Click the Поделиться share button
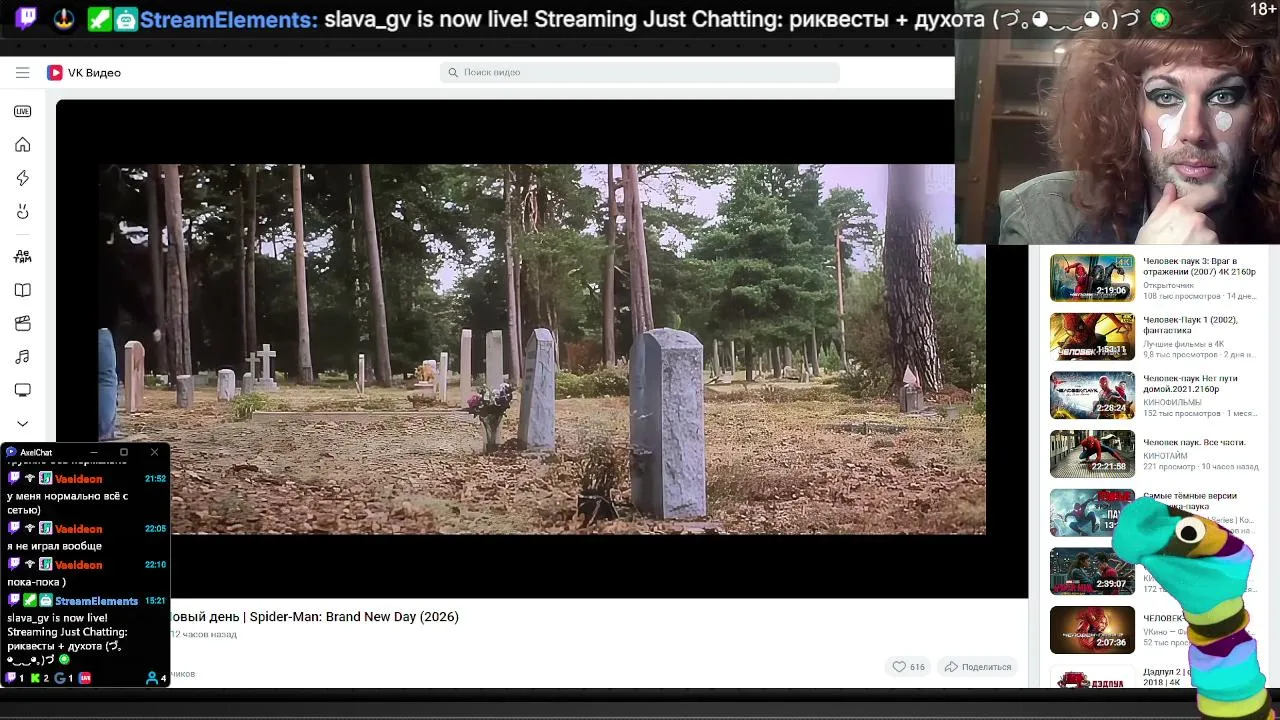The image size is (1280, 720). [978, 667]
